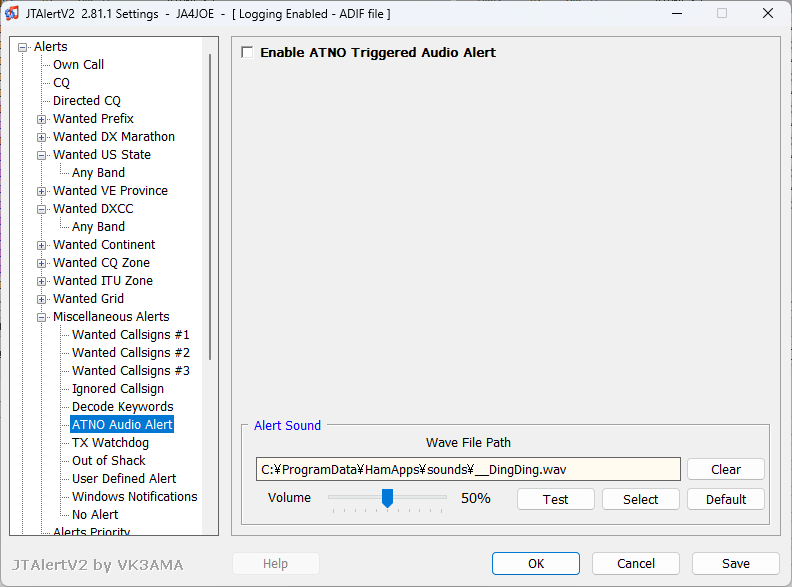Screen dimensions: 792x587
Task: Select the Own Call alert item
Action: (x=78, y=65)
